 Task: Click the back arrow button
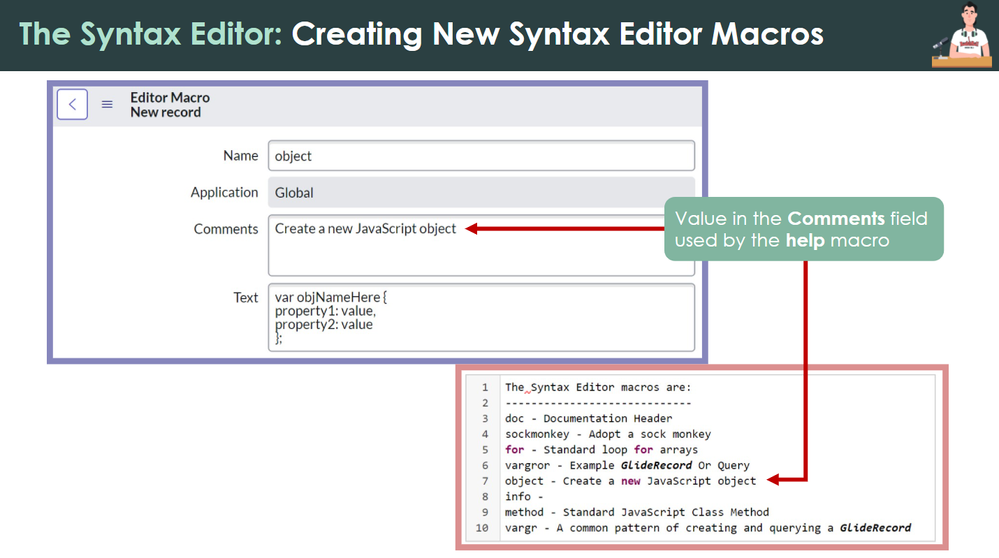tap(72, 104)
